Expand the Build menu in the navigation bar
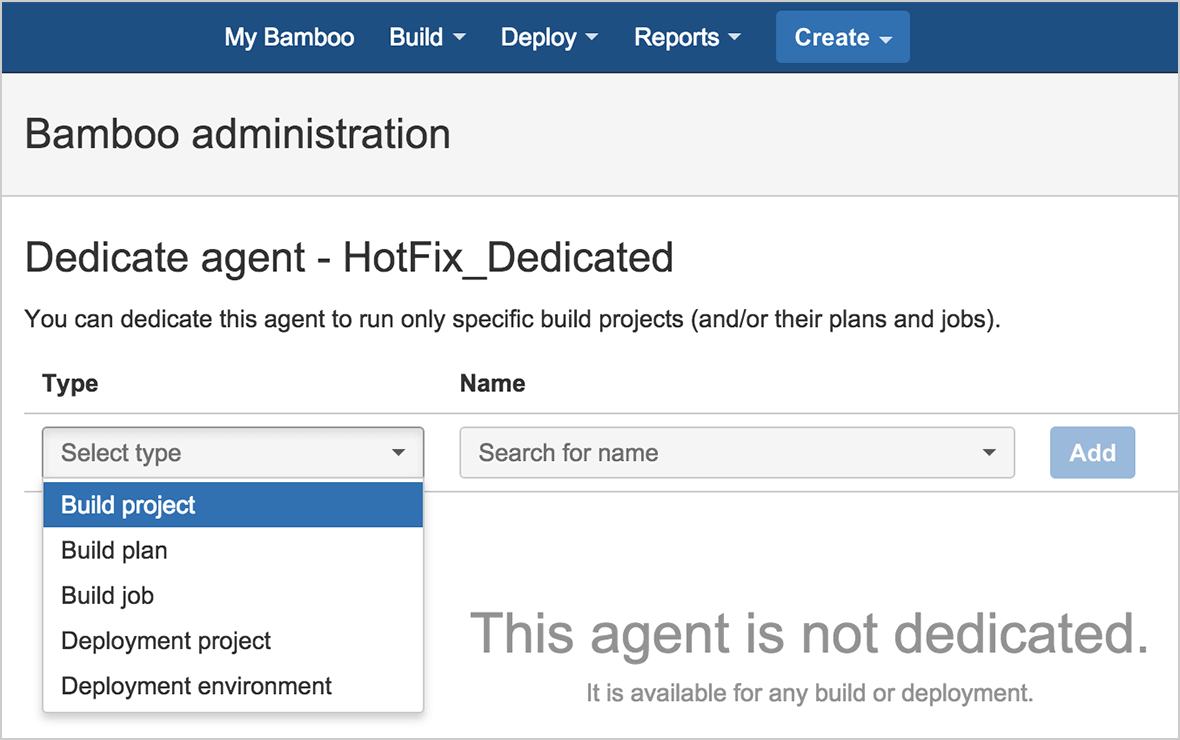This screenshot has width=1180, height=740. tap(427, 36)
